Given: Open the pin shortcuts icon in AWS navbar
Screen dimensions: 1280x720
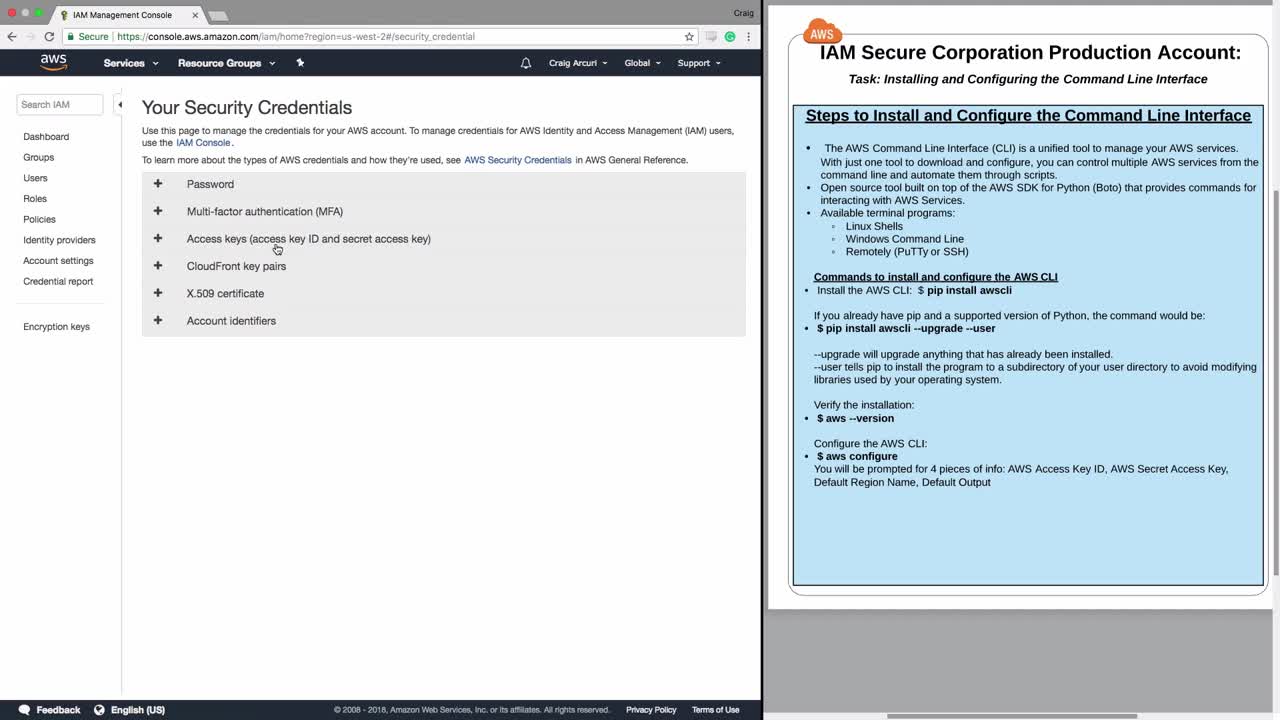Looking at the screenshot, I should click(300, 63).
